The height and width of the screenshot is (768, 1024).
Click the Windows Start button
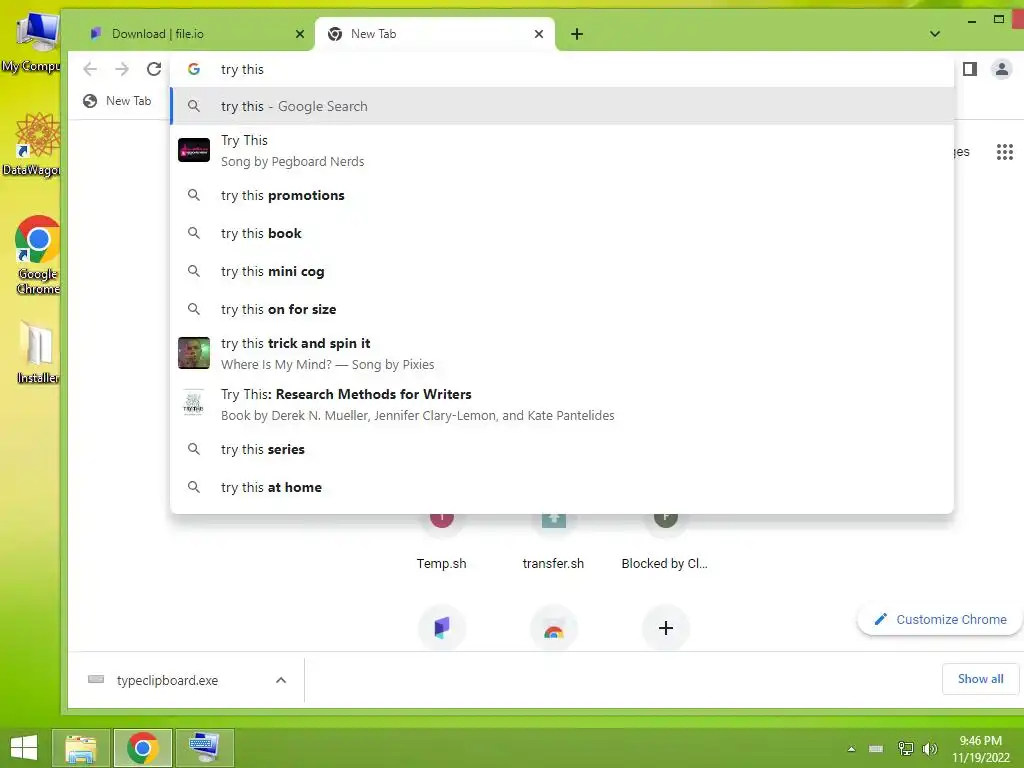click(x=24, y=748)
